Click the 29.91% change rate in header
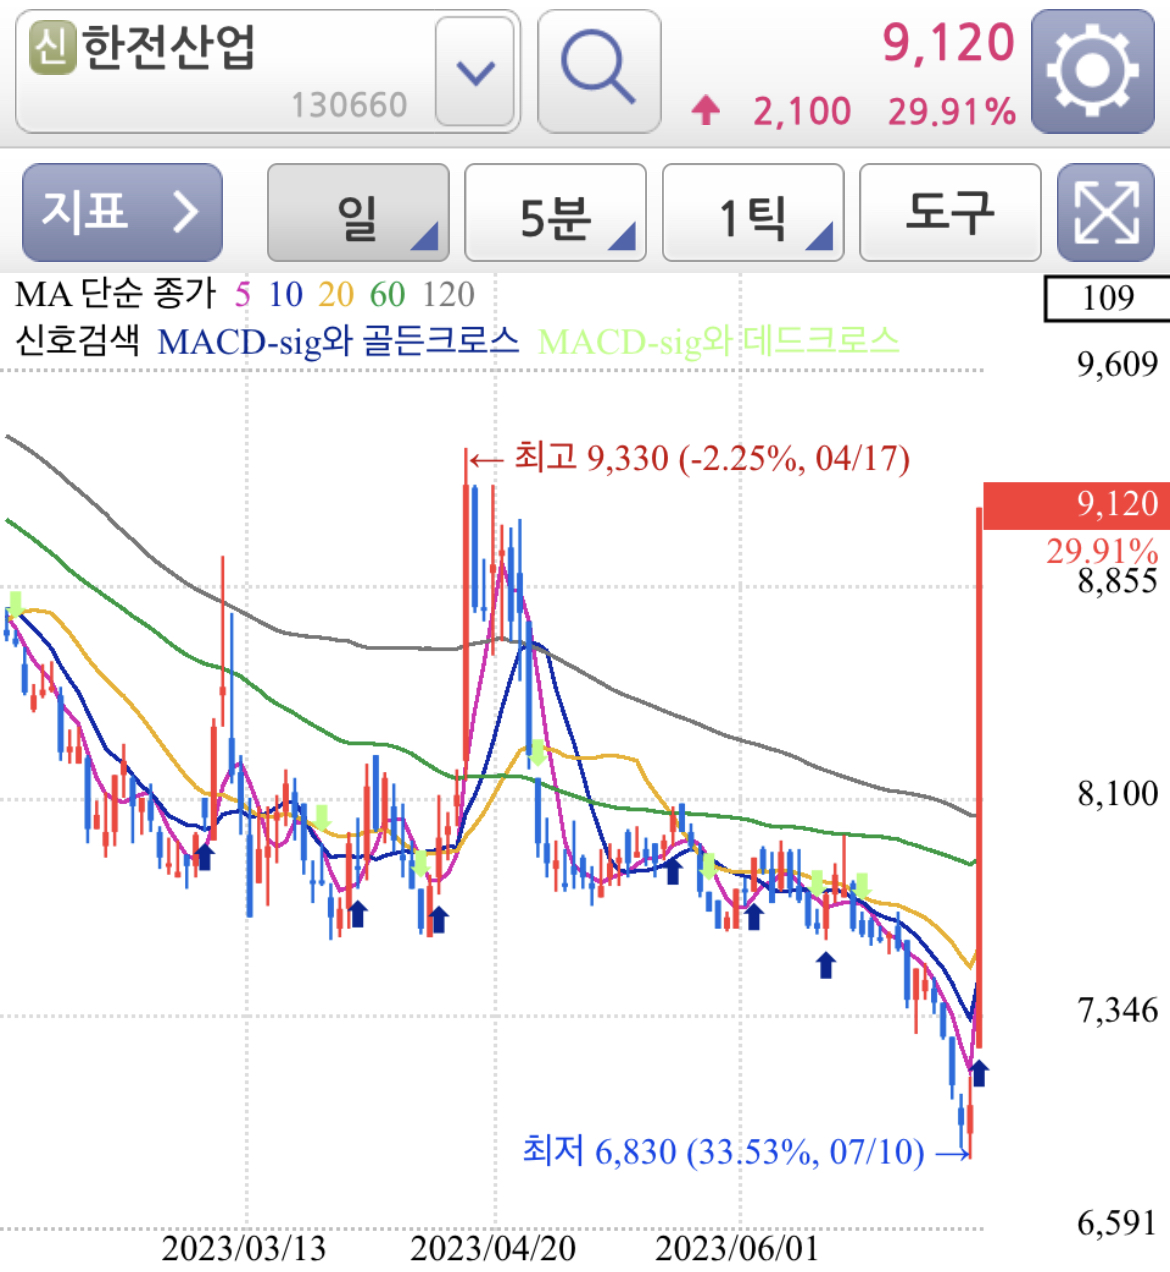Screen dimensions: 1170x1272 click(x=952, y=111)
